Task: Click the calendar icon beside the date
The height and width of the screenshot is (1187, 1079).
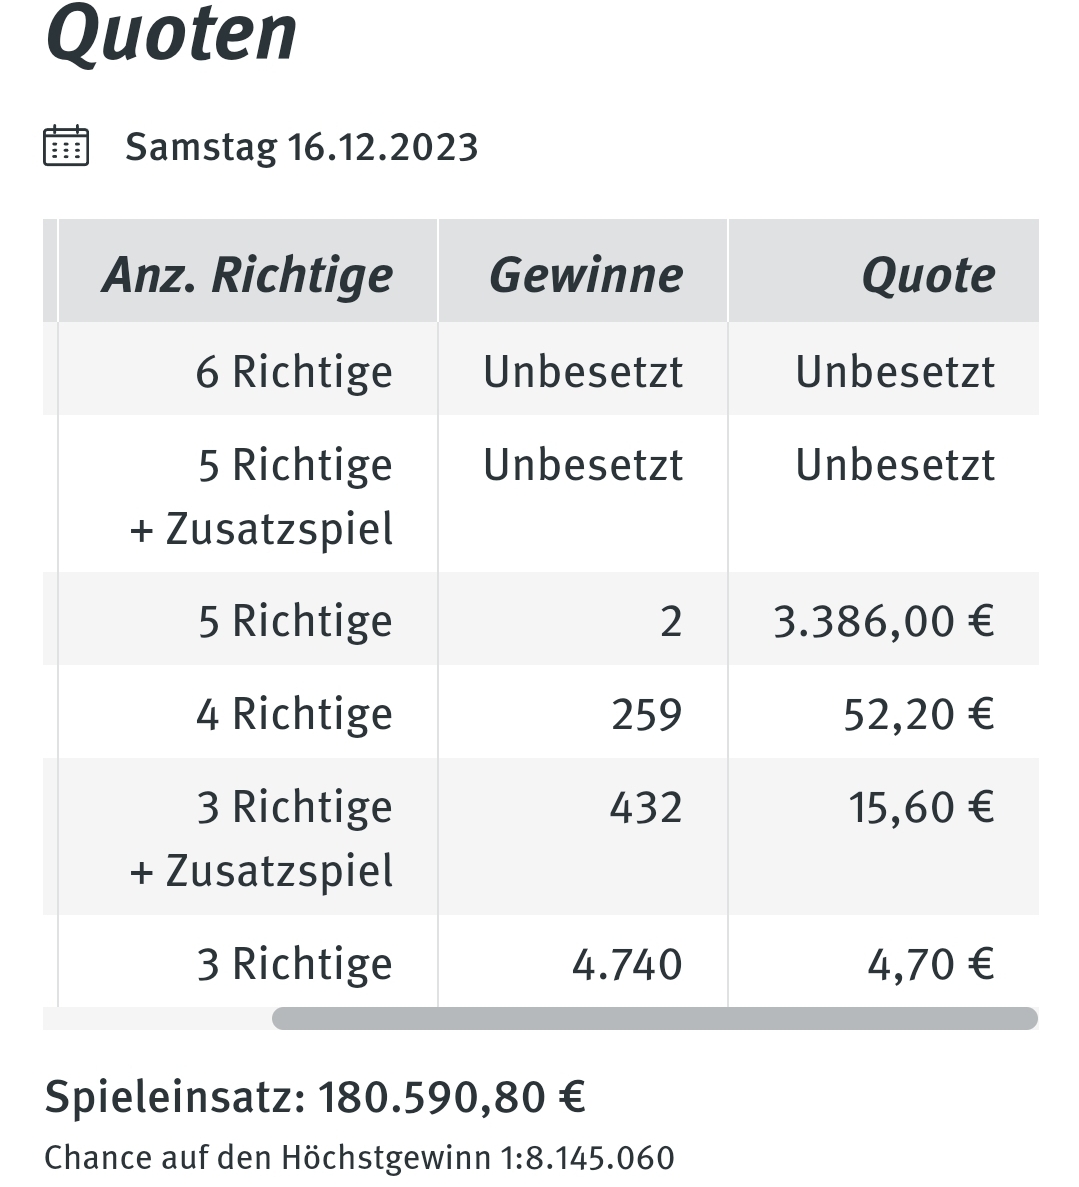Action: point(66,145)
